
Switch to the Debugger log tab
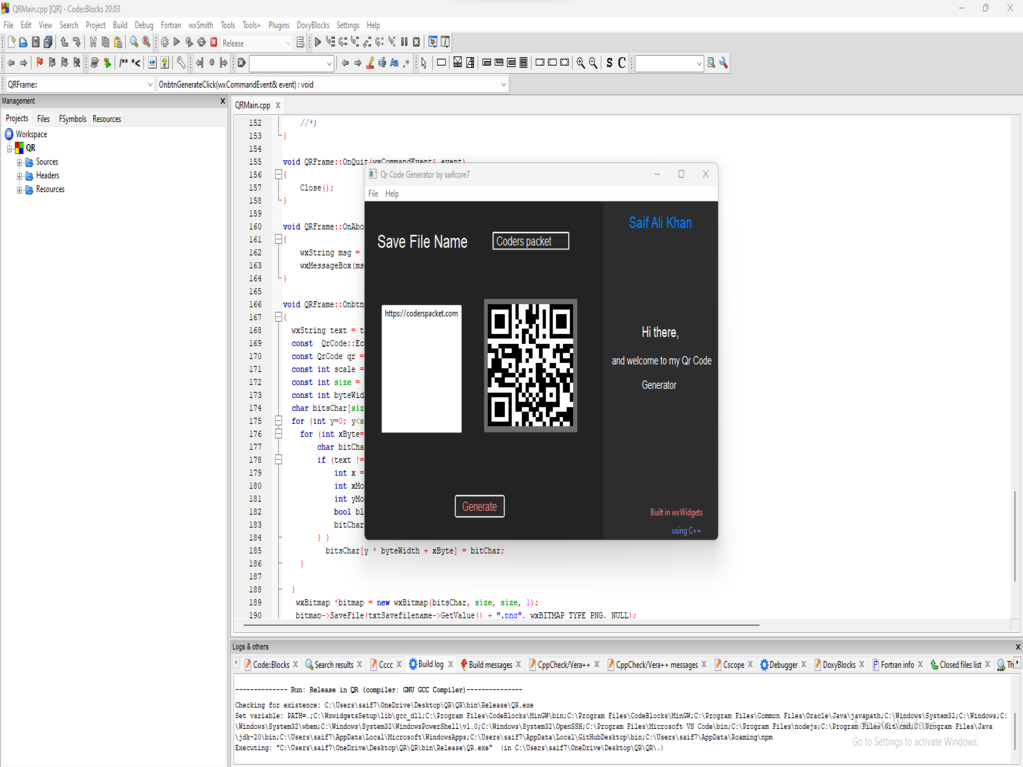click(783, 665)
